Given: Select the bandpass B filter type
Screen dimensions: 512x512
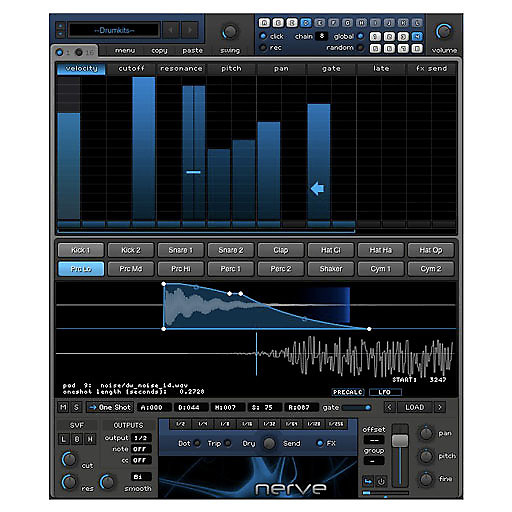Looking at the screenshot, I should (x=77, y=439).
